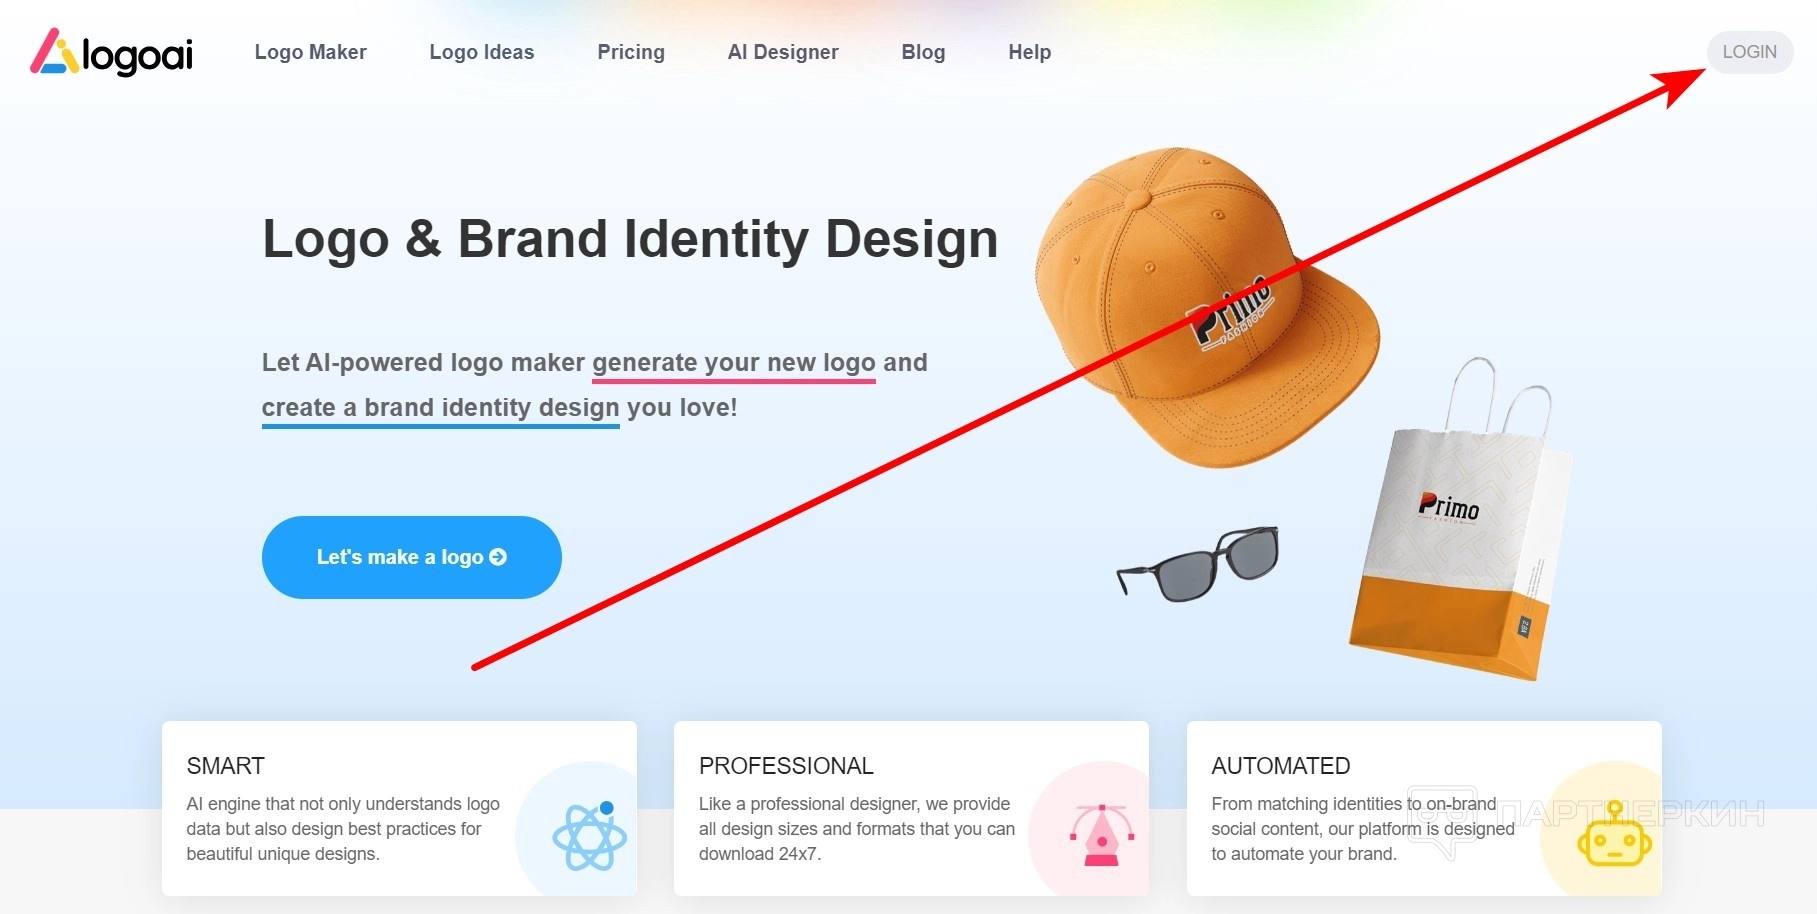
Task: Select the SMART feature card heading
Action: click(225, 766)
